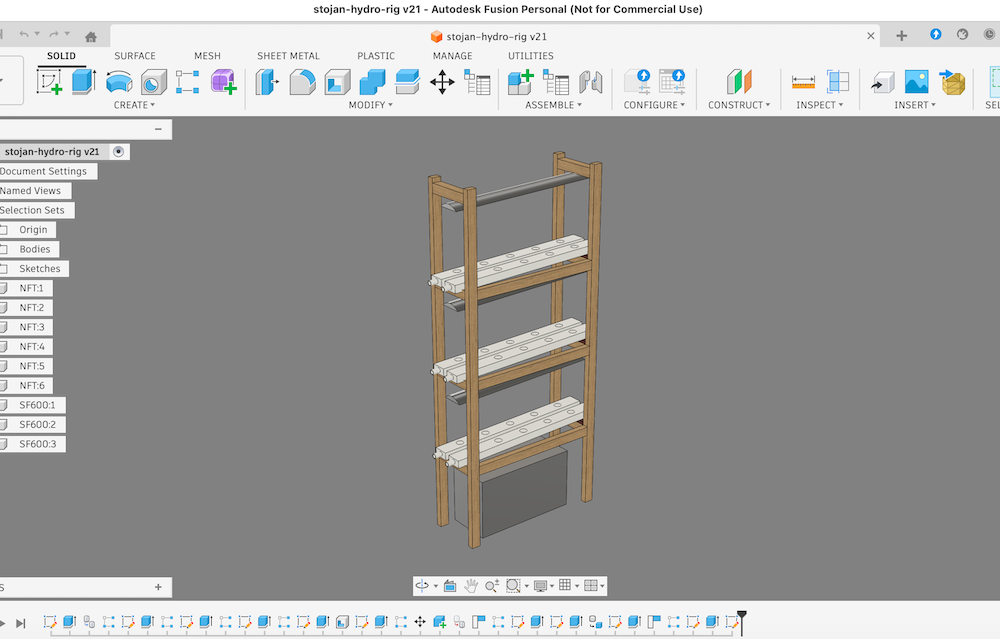Switch to the SHEET METAL tab
Screen dimensions: 1000x639
[x=289, y=56]
